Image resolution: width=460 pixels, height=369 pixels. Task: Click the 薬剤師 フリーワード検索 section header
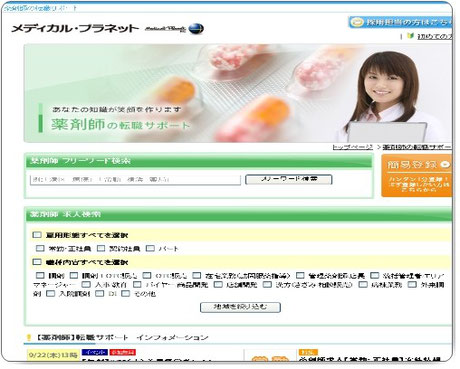[199, 161]
